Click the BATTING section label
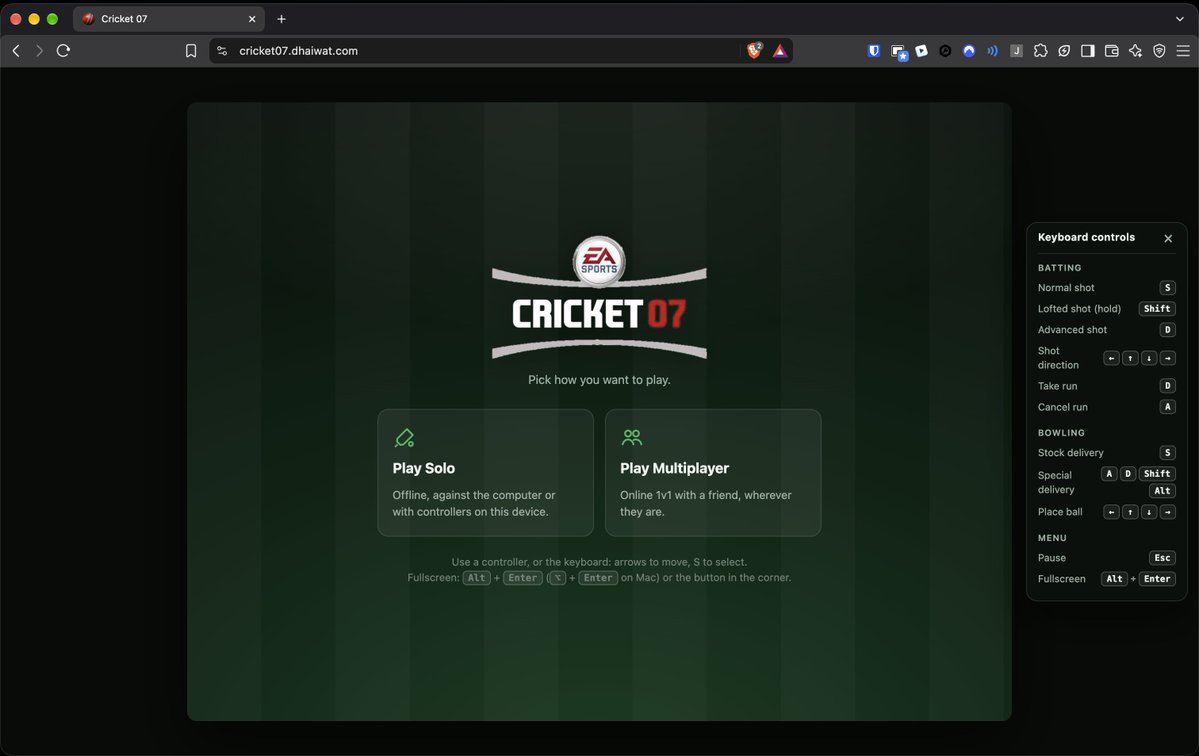 point(1059,268)
